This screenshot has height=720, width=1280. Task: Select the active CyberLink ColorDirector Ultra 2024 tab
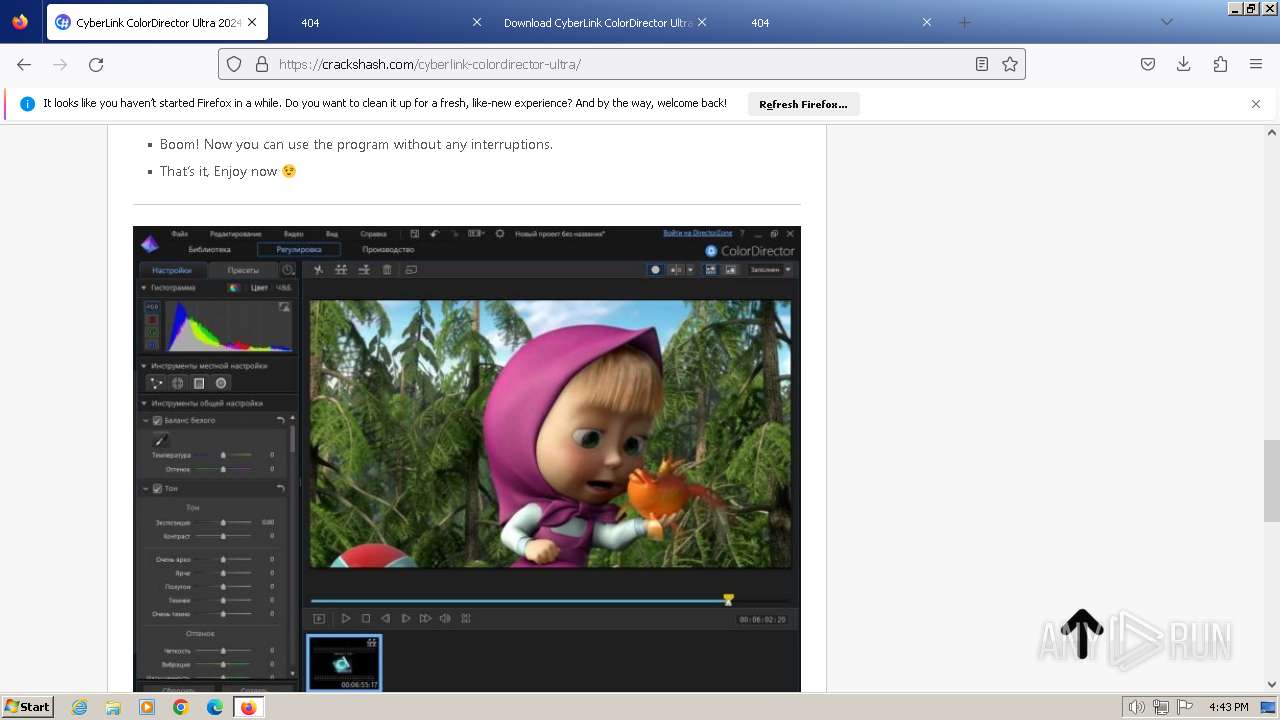155,22
